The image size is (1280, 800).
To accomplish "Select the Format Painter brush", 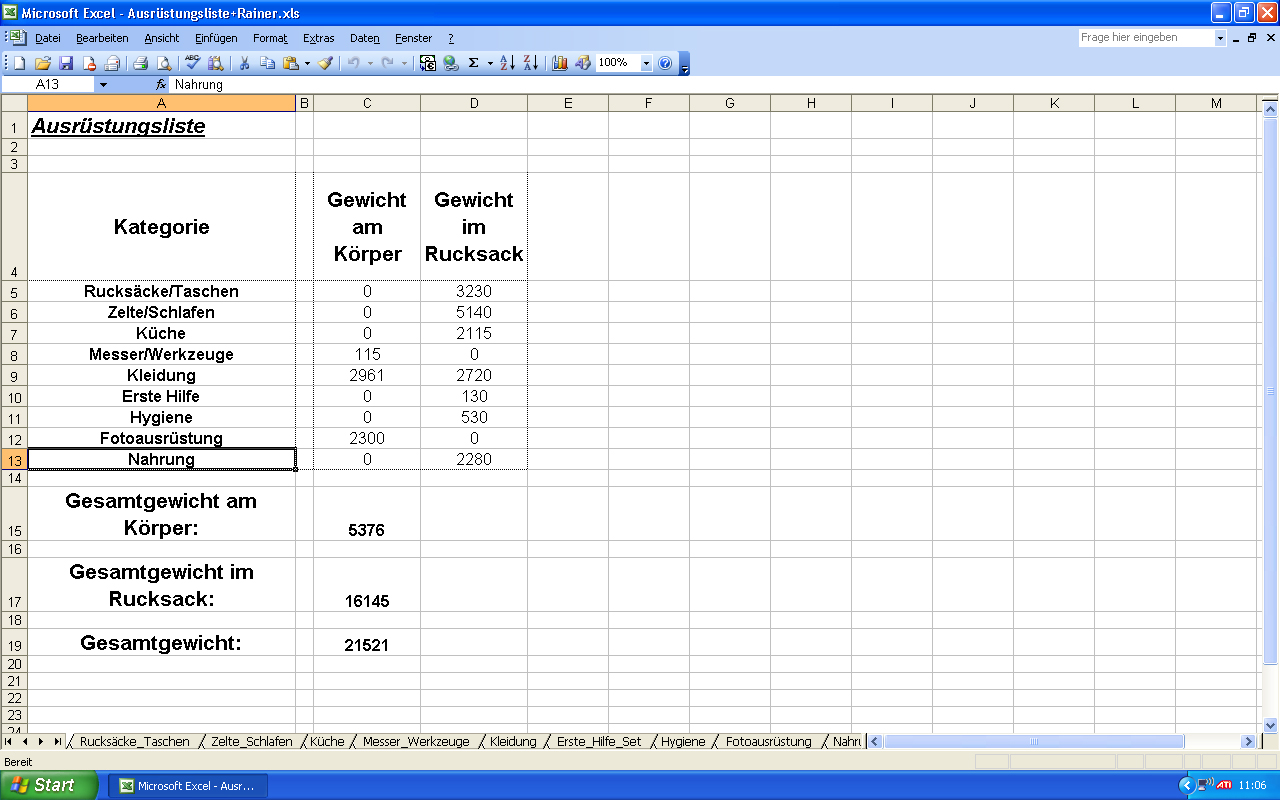I will 326,63.
